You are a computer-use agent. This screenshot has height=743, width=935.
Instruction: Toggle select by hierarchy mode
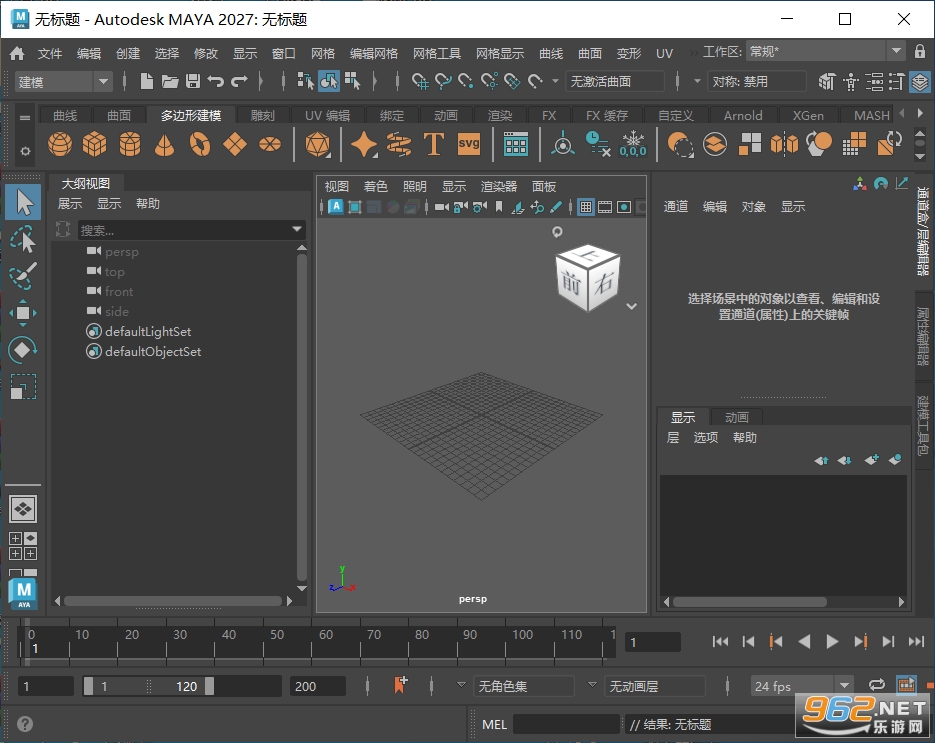[305, 81]
